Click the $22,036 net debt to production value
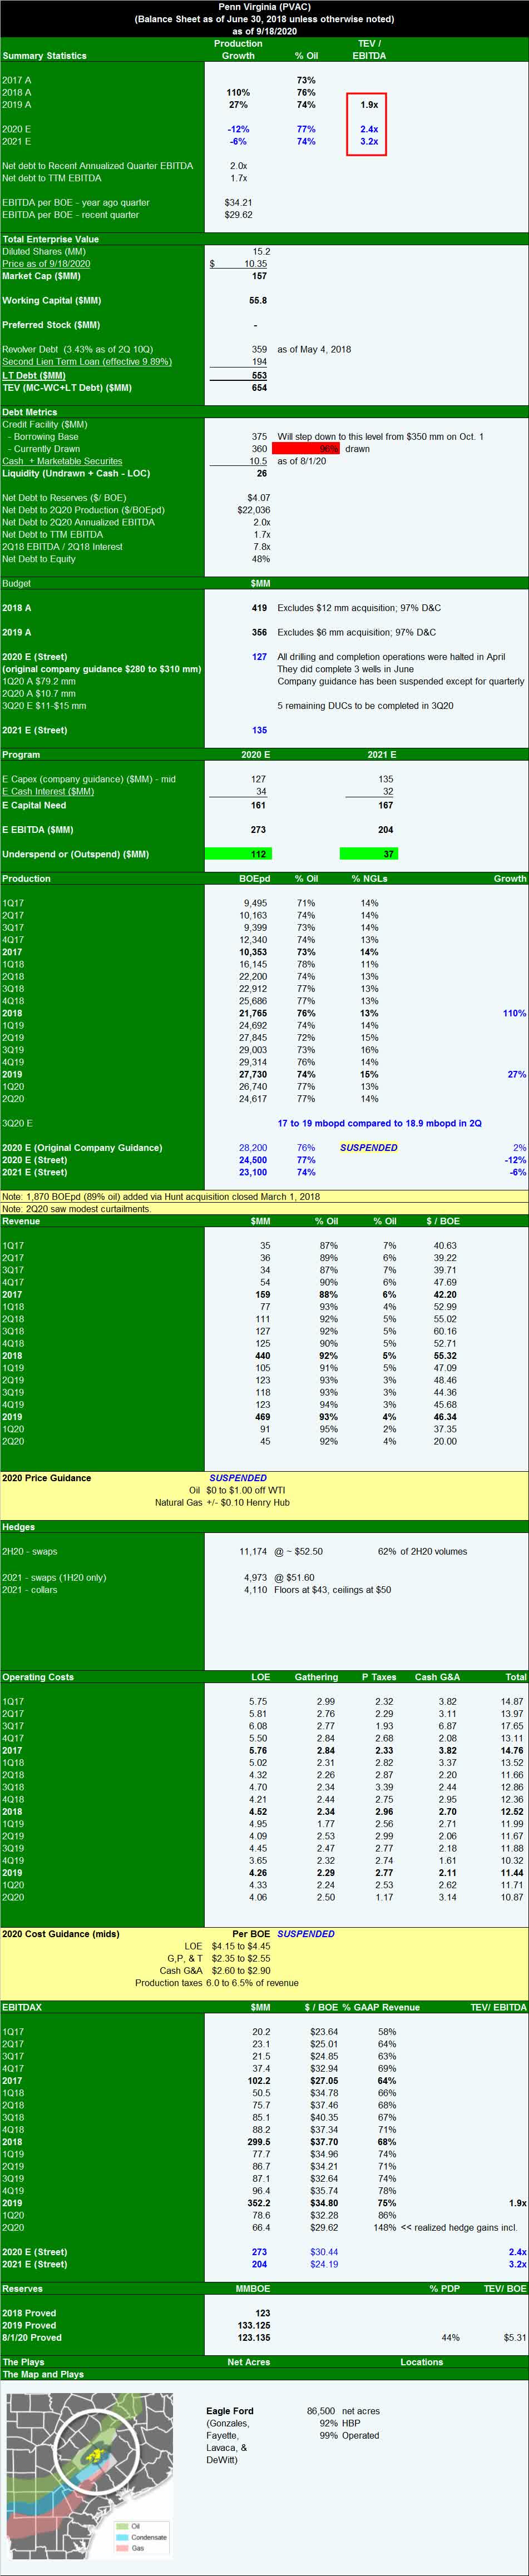This screenshot has height=2576, width=529. pyautogui.click(x=254, y=510)
